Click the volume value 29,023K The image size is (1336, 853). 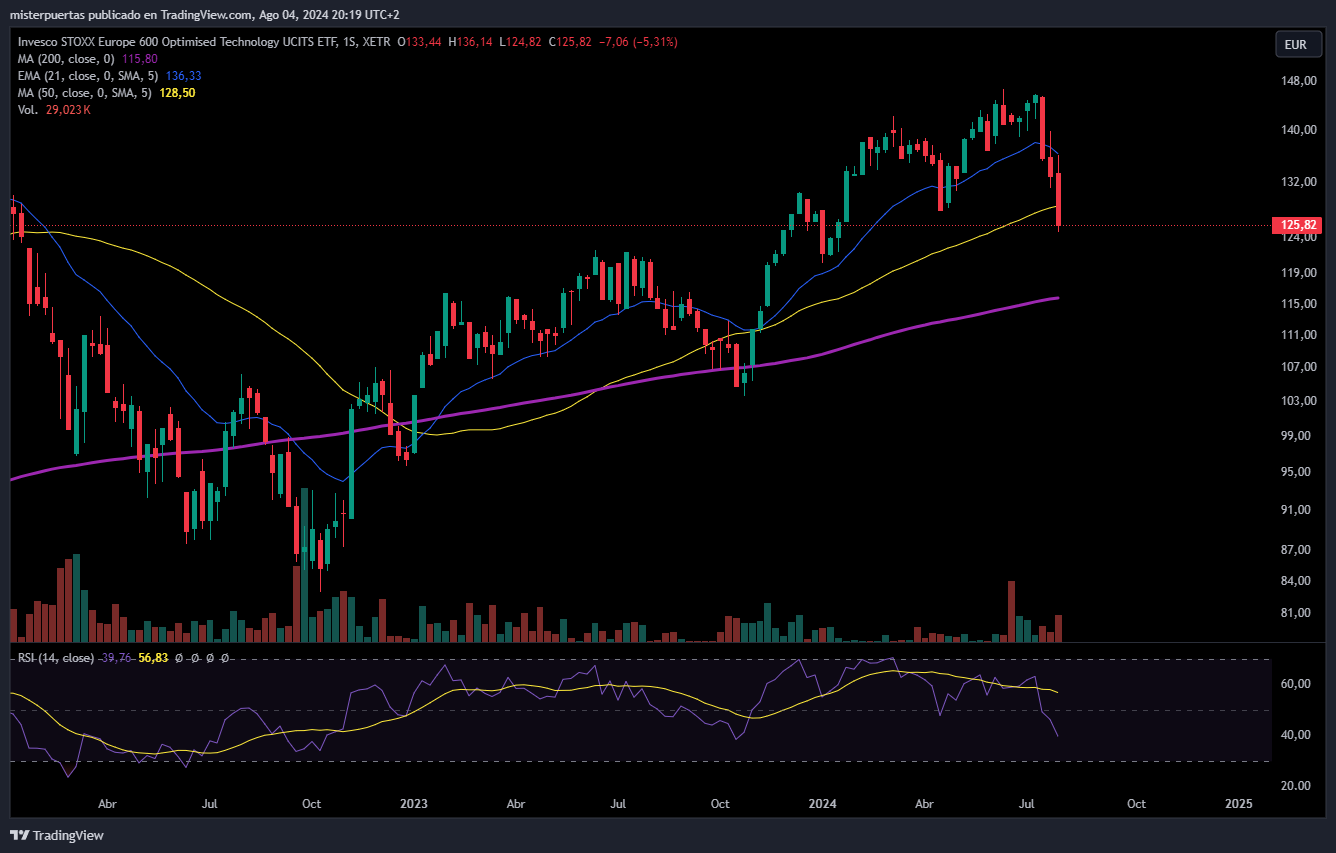(x=69, y=109)
